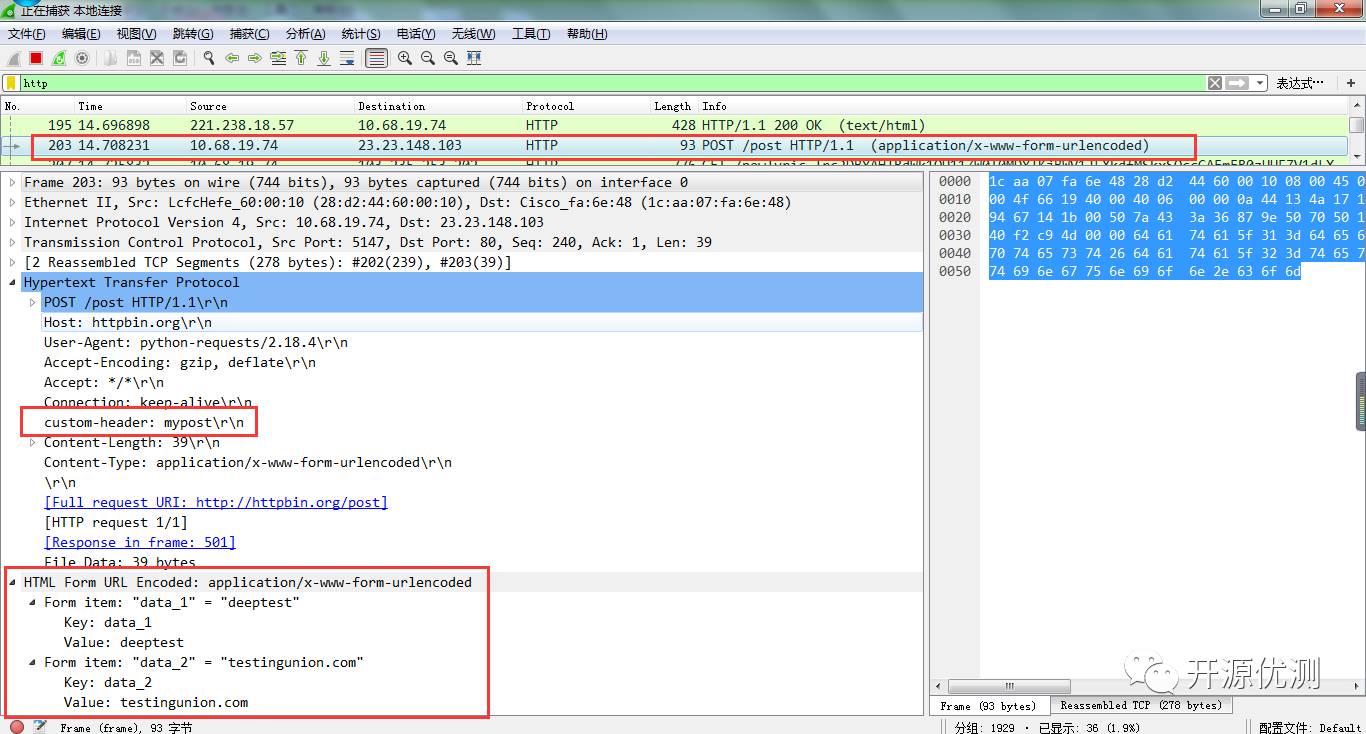
Task: Expand Transmission Control Protocol node
Action: point(13,242)
